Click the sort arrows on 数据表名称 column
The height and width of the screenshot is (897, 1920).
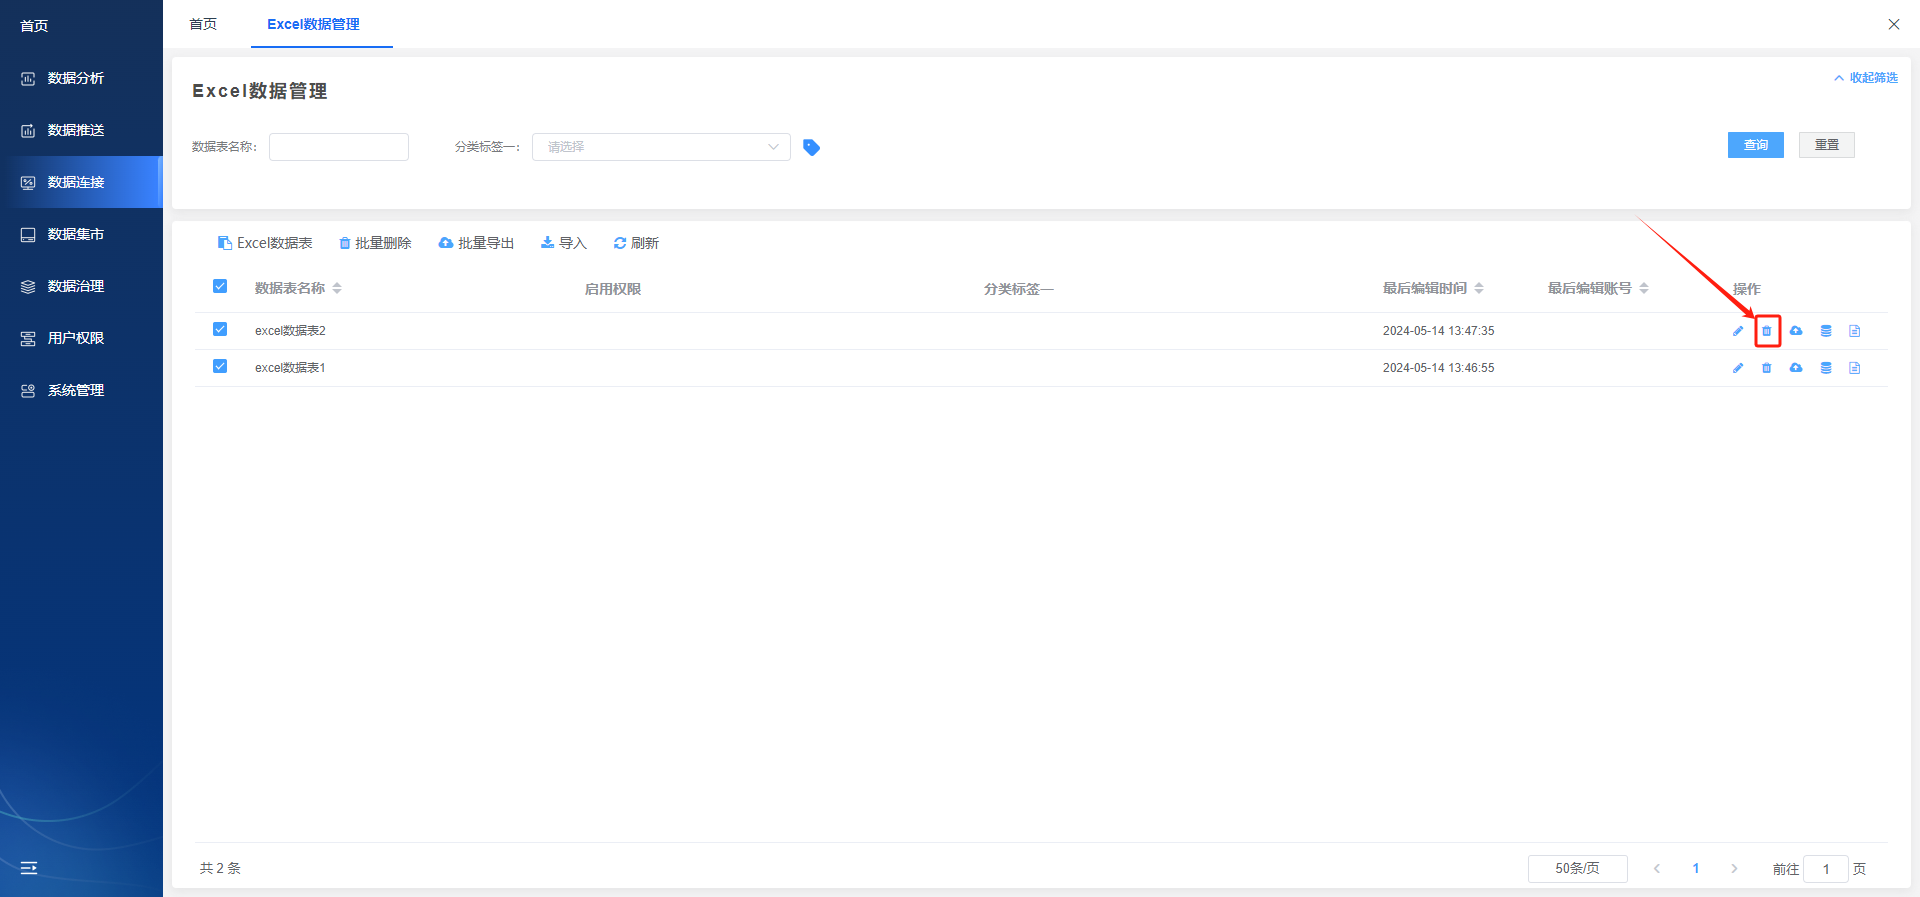337,288
